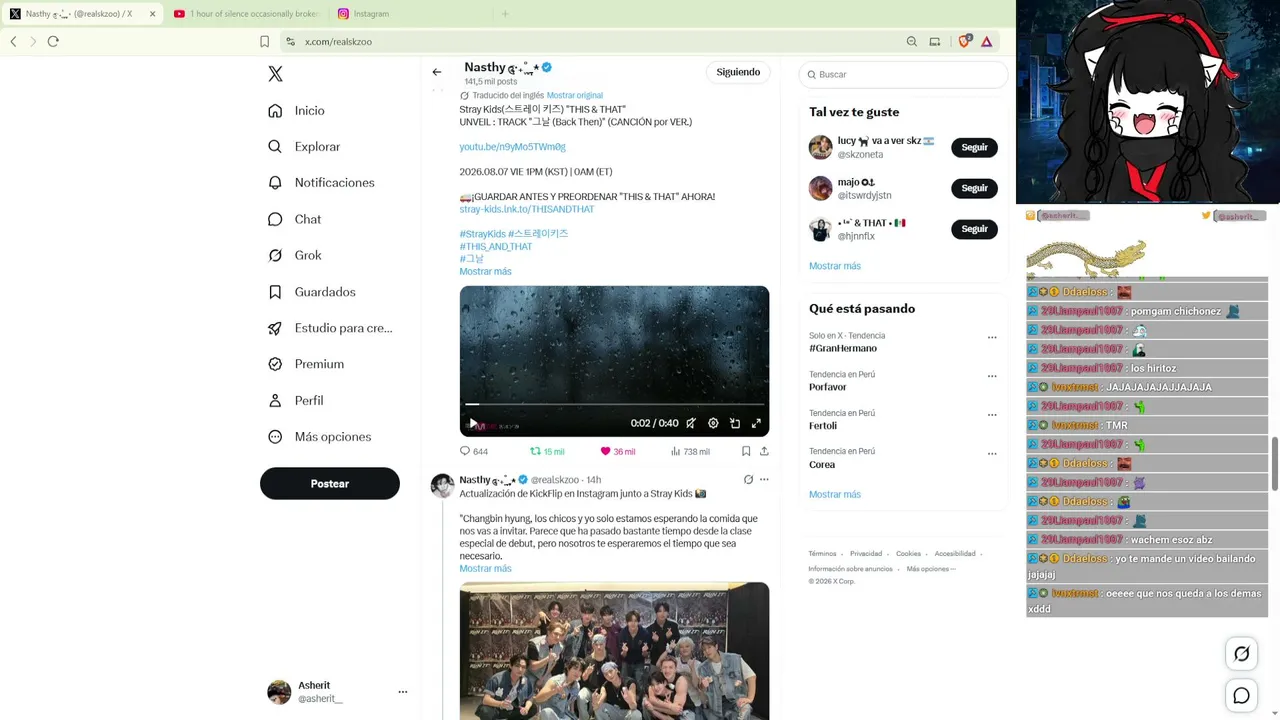Click the X logo in sidebar
The image size is (1280, 720).
tap(275, 74)
